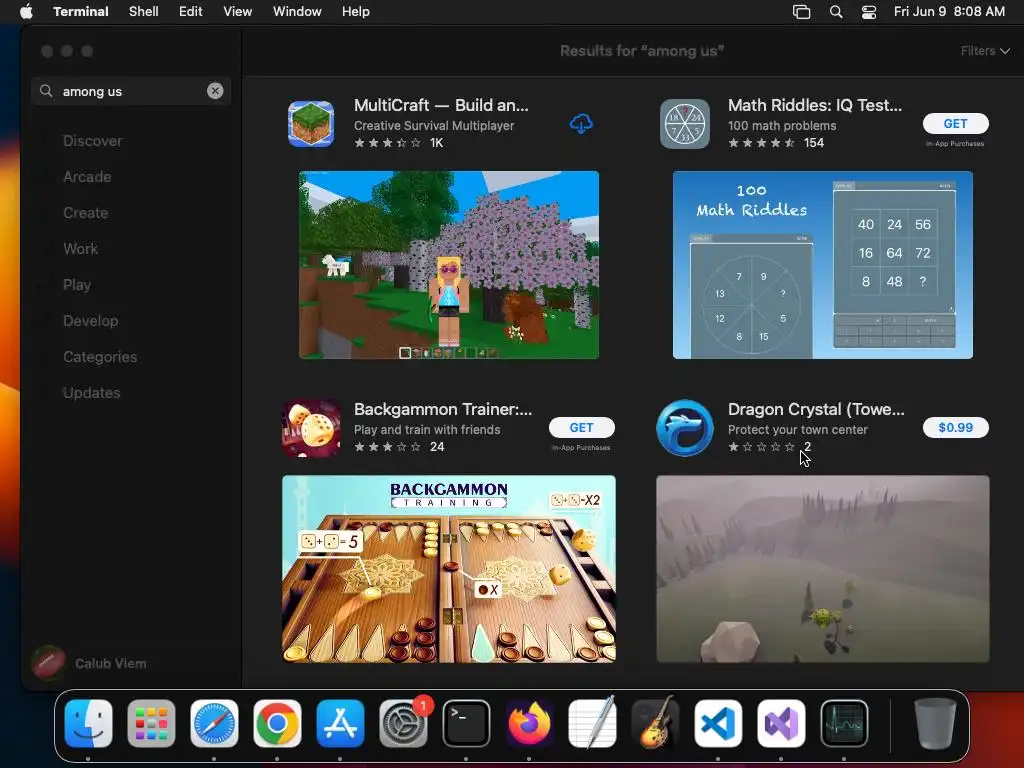Clear the search field with the X button
Image resolution: width=1024 pixels, height=768 pixels.
215,91
